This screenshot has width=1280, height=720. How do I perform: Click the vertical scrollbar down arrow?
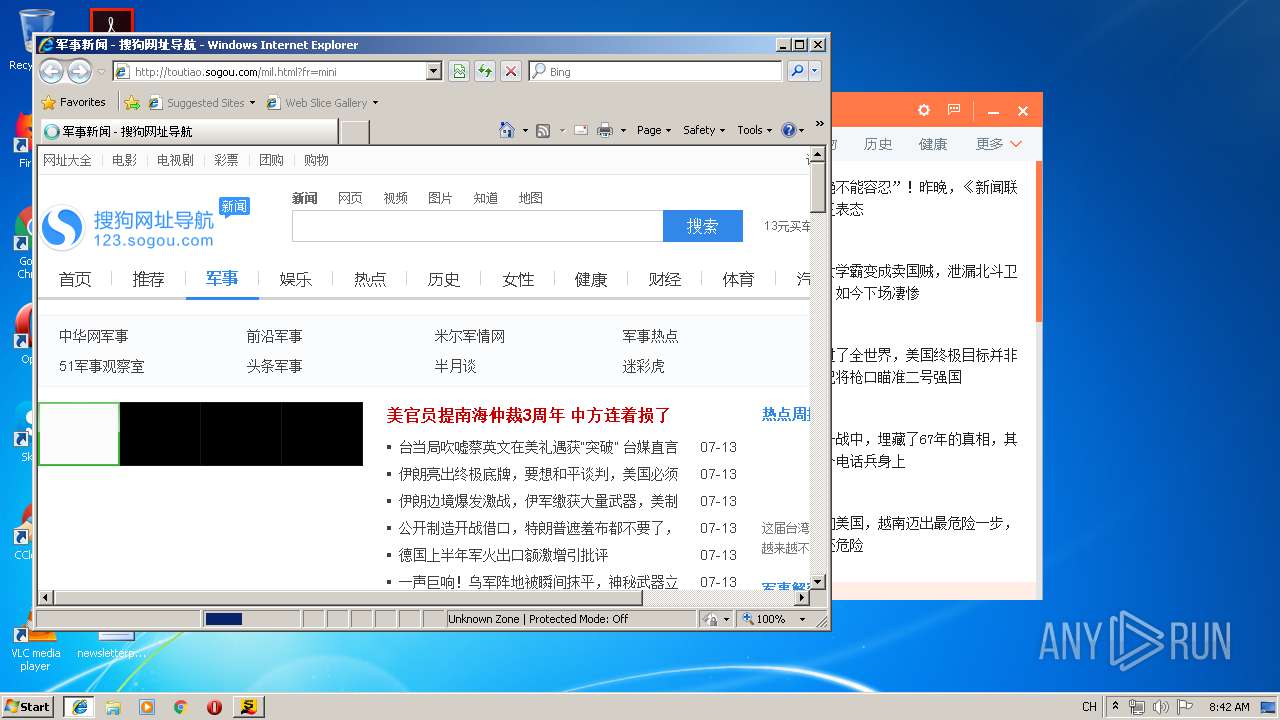pyautogui.click(x=818, y=581)
